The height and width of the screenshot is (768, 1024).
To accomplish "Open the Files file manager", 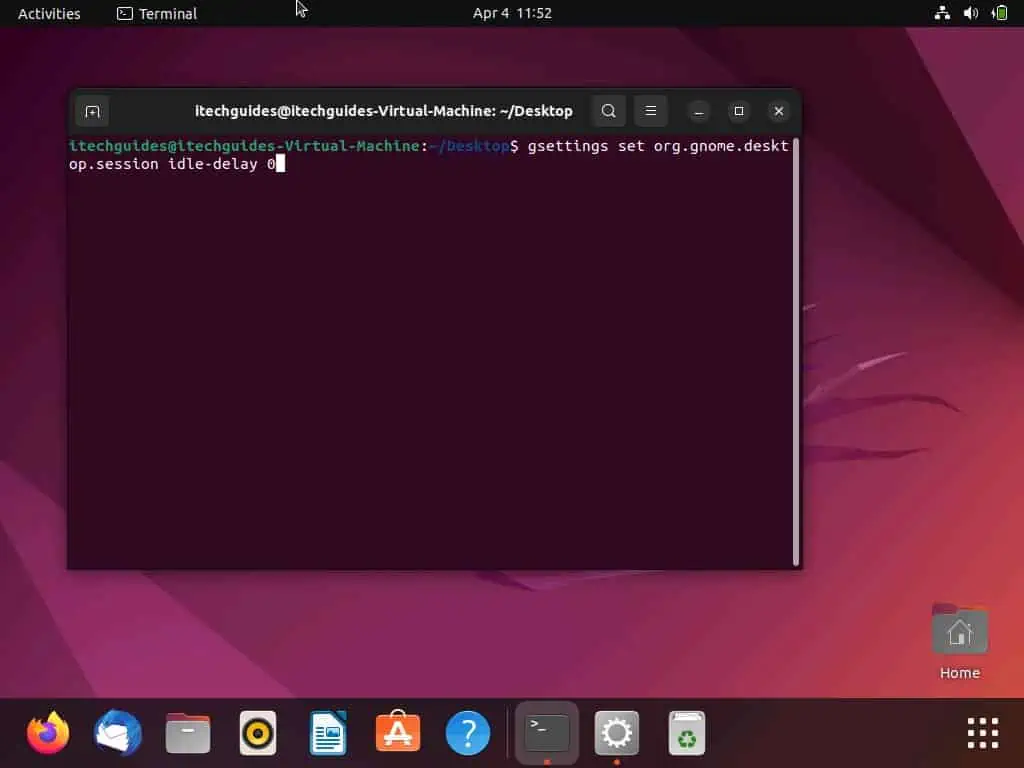I will pyautogui.click(x=187, y=732).
